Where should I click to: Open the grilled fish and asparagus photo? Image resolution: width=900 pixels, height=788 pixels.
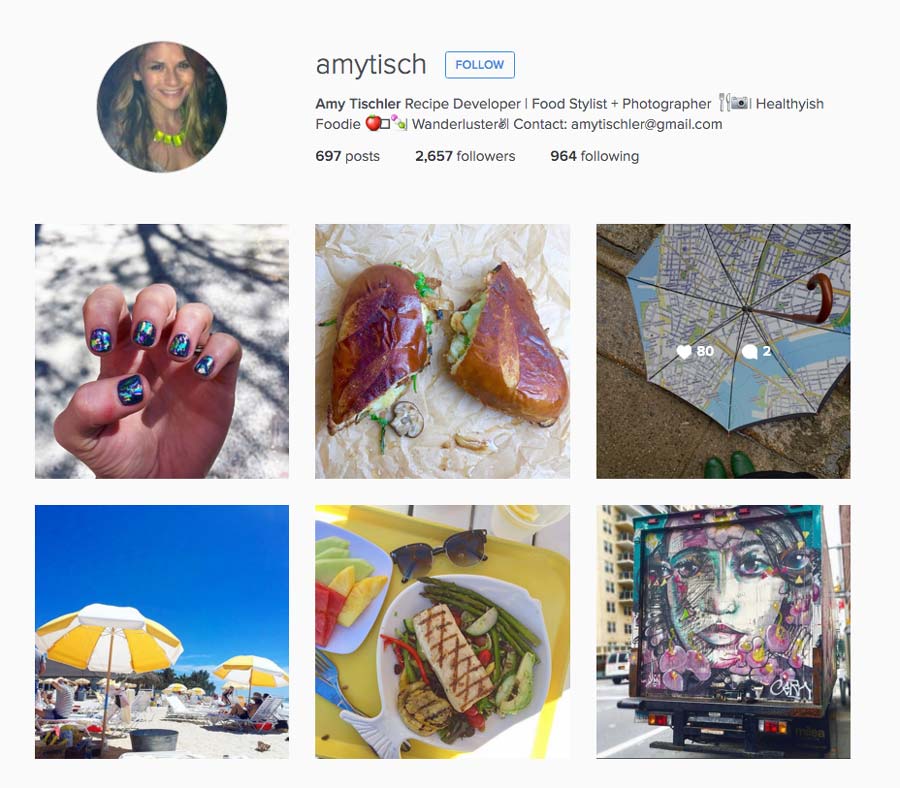pos(443,632)
